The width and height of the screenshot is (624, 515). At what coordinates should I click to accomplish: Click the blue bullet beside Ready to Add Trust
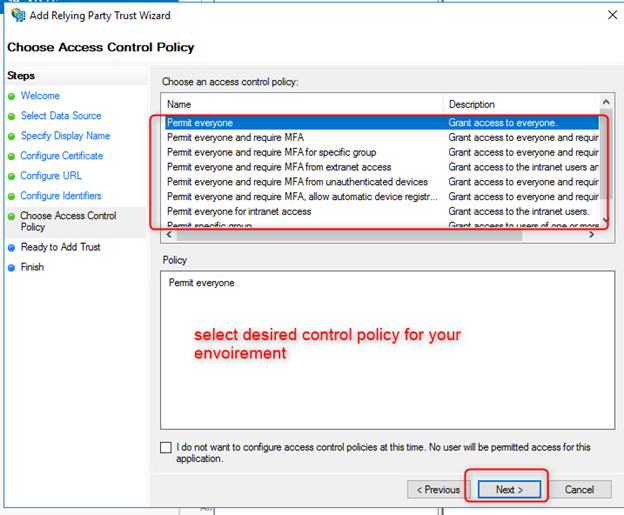click(x=12, y=247)
